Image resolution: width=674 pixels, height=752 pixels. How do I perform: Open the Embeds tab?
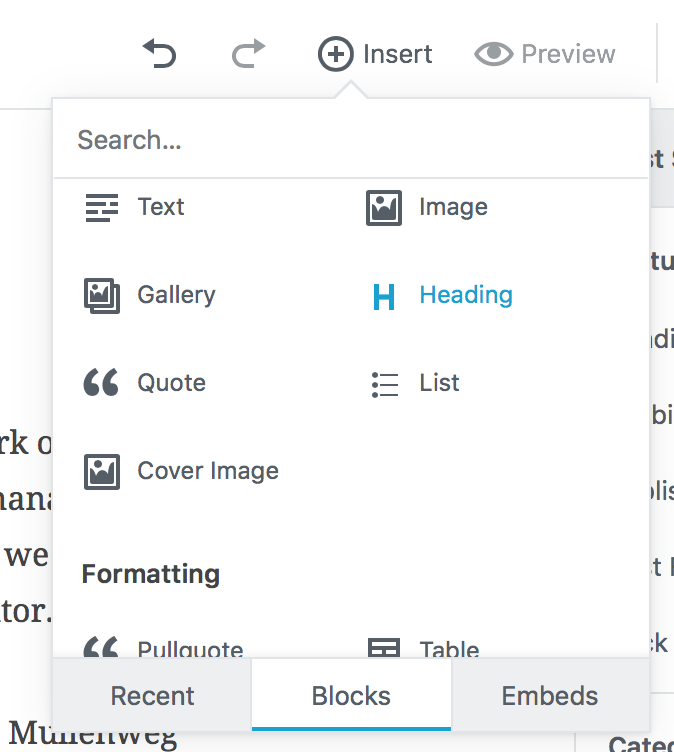(550, 696)
